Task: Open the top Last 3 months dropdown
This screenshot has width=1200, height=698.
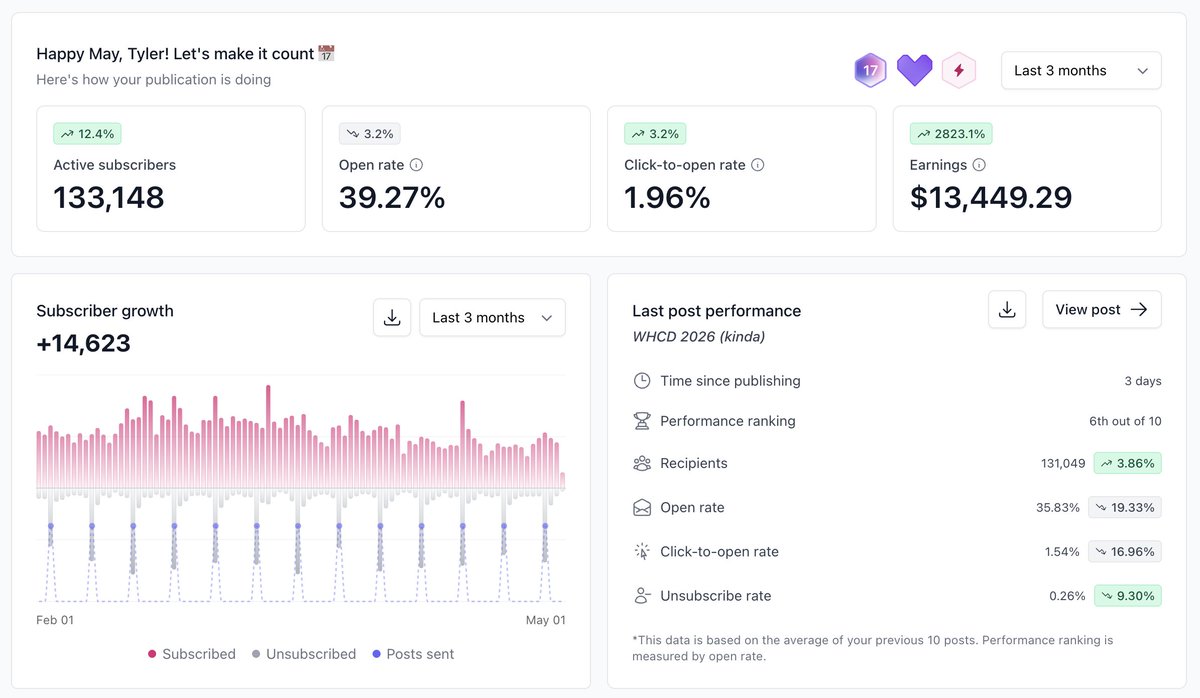Action: pyautogui.click(x=1081, y=71)
